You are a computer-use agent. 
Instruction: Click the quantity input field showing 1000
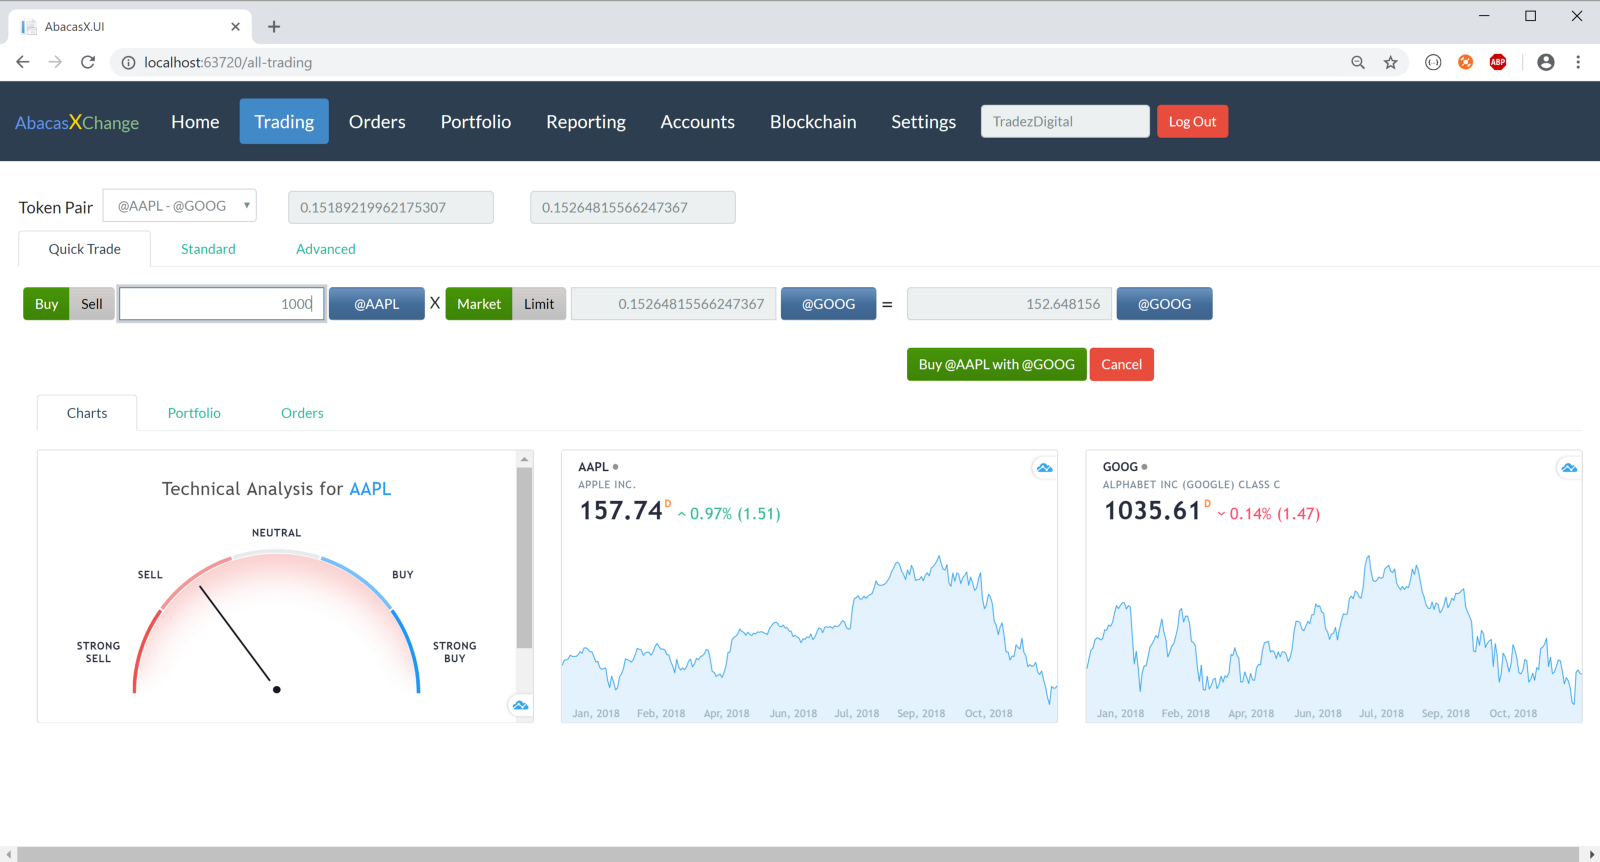tap(222, 304)
